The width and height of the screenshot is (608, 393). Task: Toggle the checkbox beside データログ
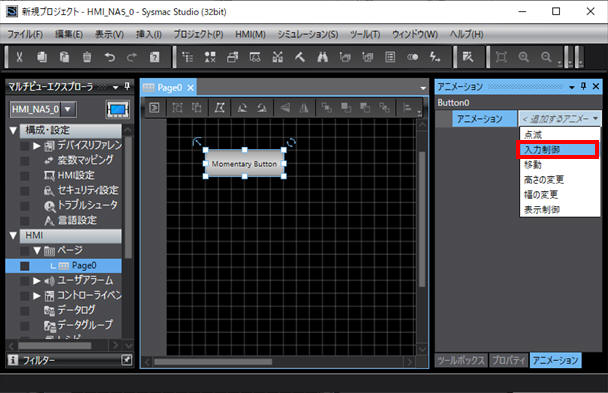[24, 311]
